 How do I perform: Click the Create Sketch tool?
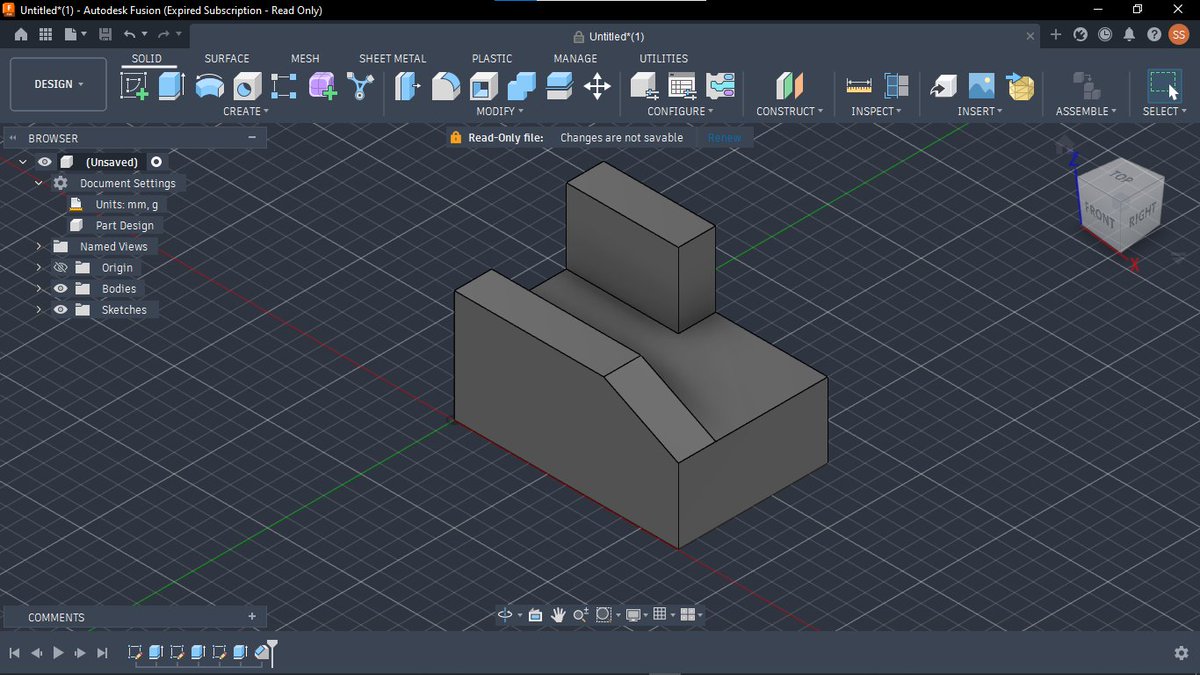point(134,86)
